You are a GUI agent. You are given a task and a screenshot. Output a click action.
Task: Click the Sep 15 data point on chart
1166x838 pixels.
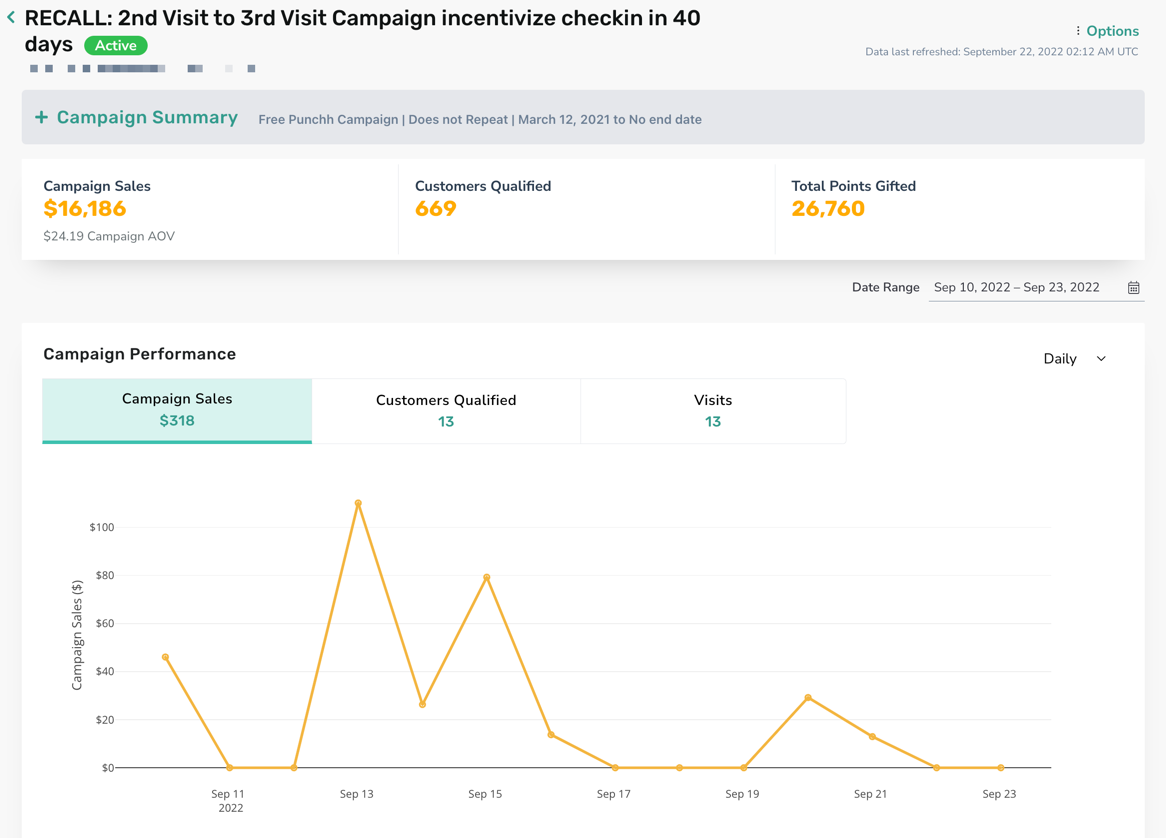486,577
